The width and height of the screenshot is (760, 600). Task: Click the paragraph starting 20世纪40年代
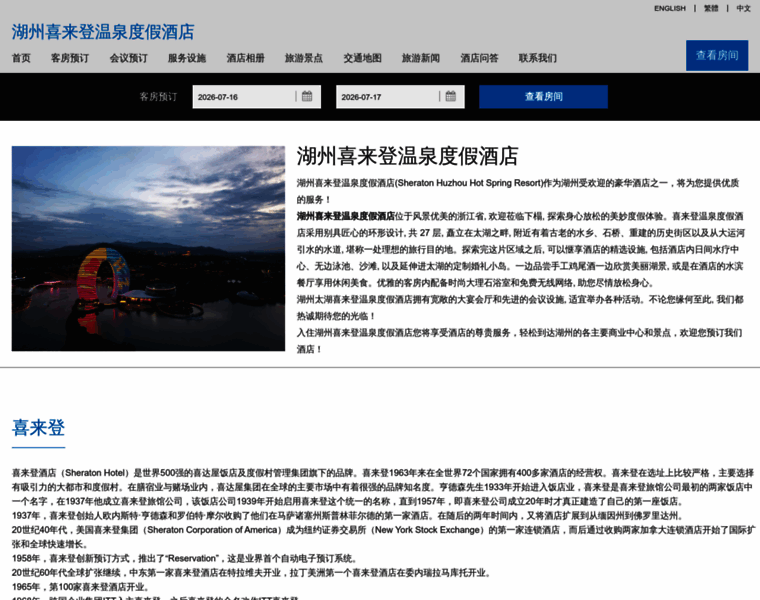point(383,537)
